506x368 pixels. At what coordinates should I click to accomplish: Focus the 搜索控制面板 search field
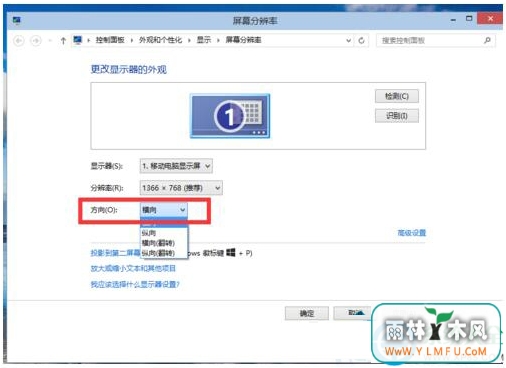(x=430, y=41)
